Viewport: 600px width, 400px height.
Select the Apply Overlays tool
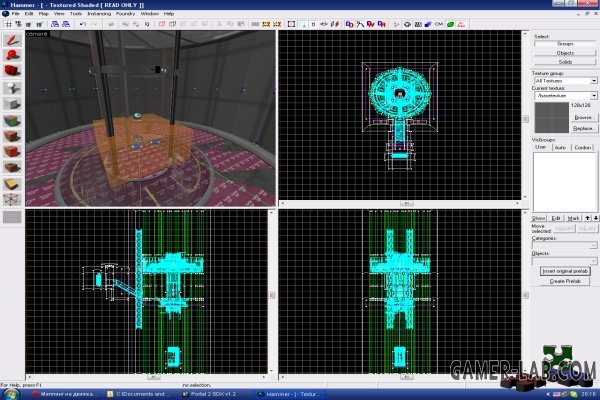12,167
